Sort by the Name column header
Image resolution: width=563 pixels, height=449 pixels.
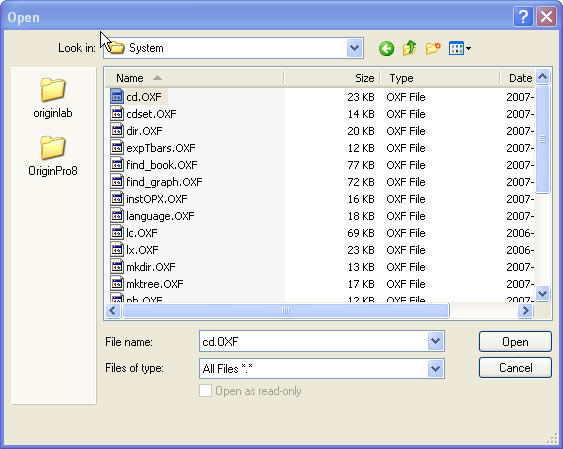[x=194, y=78]
